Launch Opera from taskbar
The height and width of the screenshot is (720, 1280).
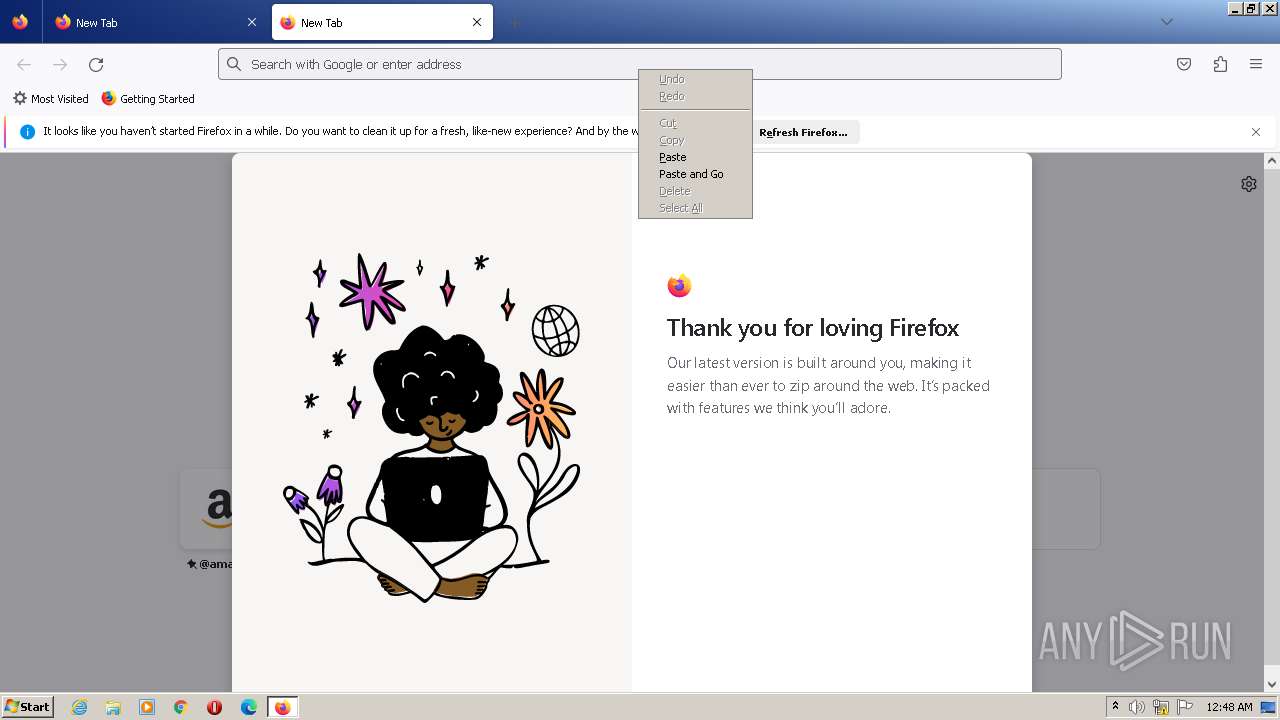[215, 707]
